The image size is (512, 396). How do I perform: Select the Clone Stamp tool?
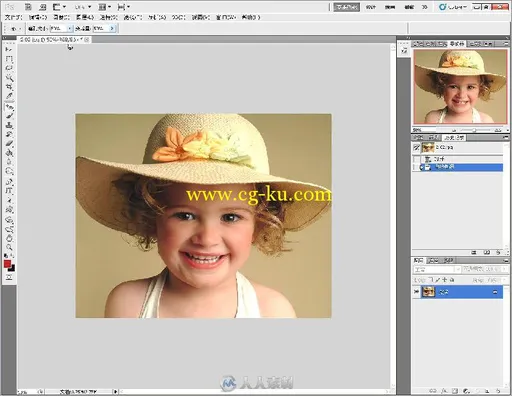[x=9, y=125]
